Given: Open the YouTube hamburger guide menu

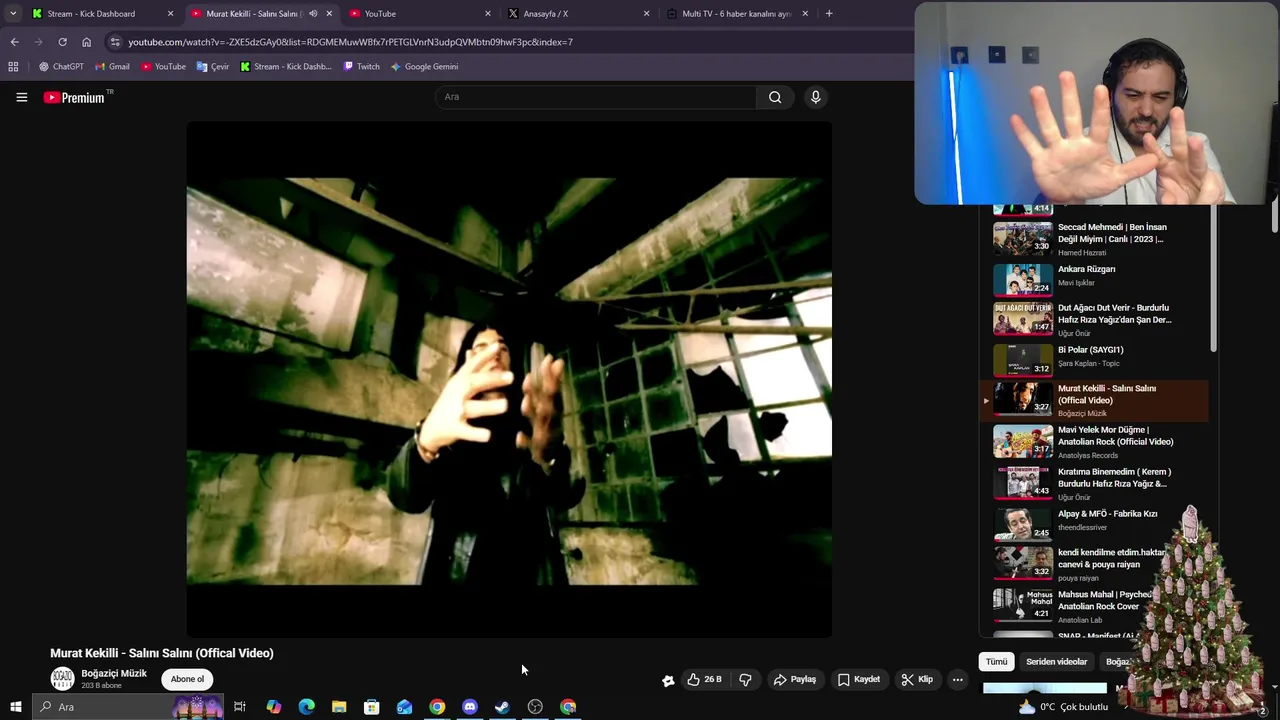Looking at the screenshot, I should (x=21, y=97).
